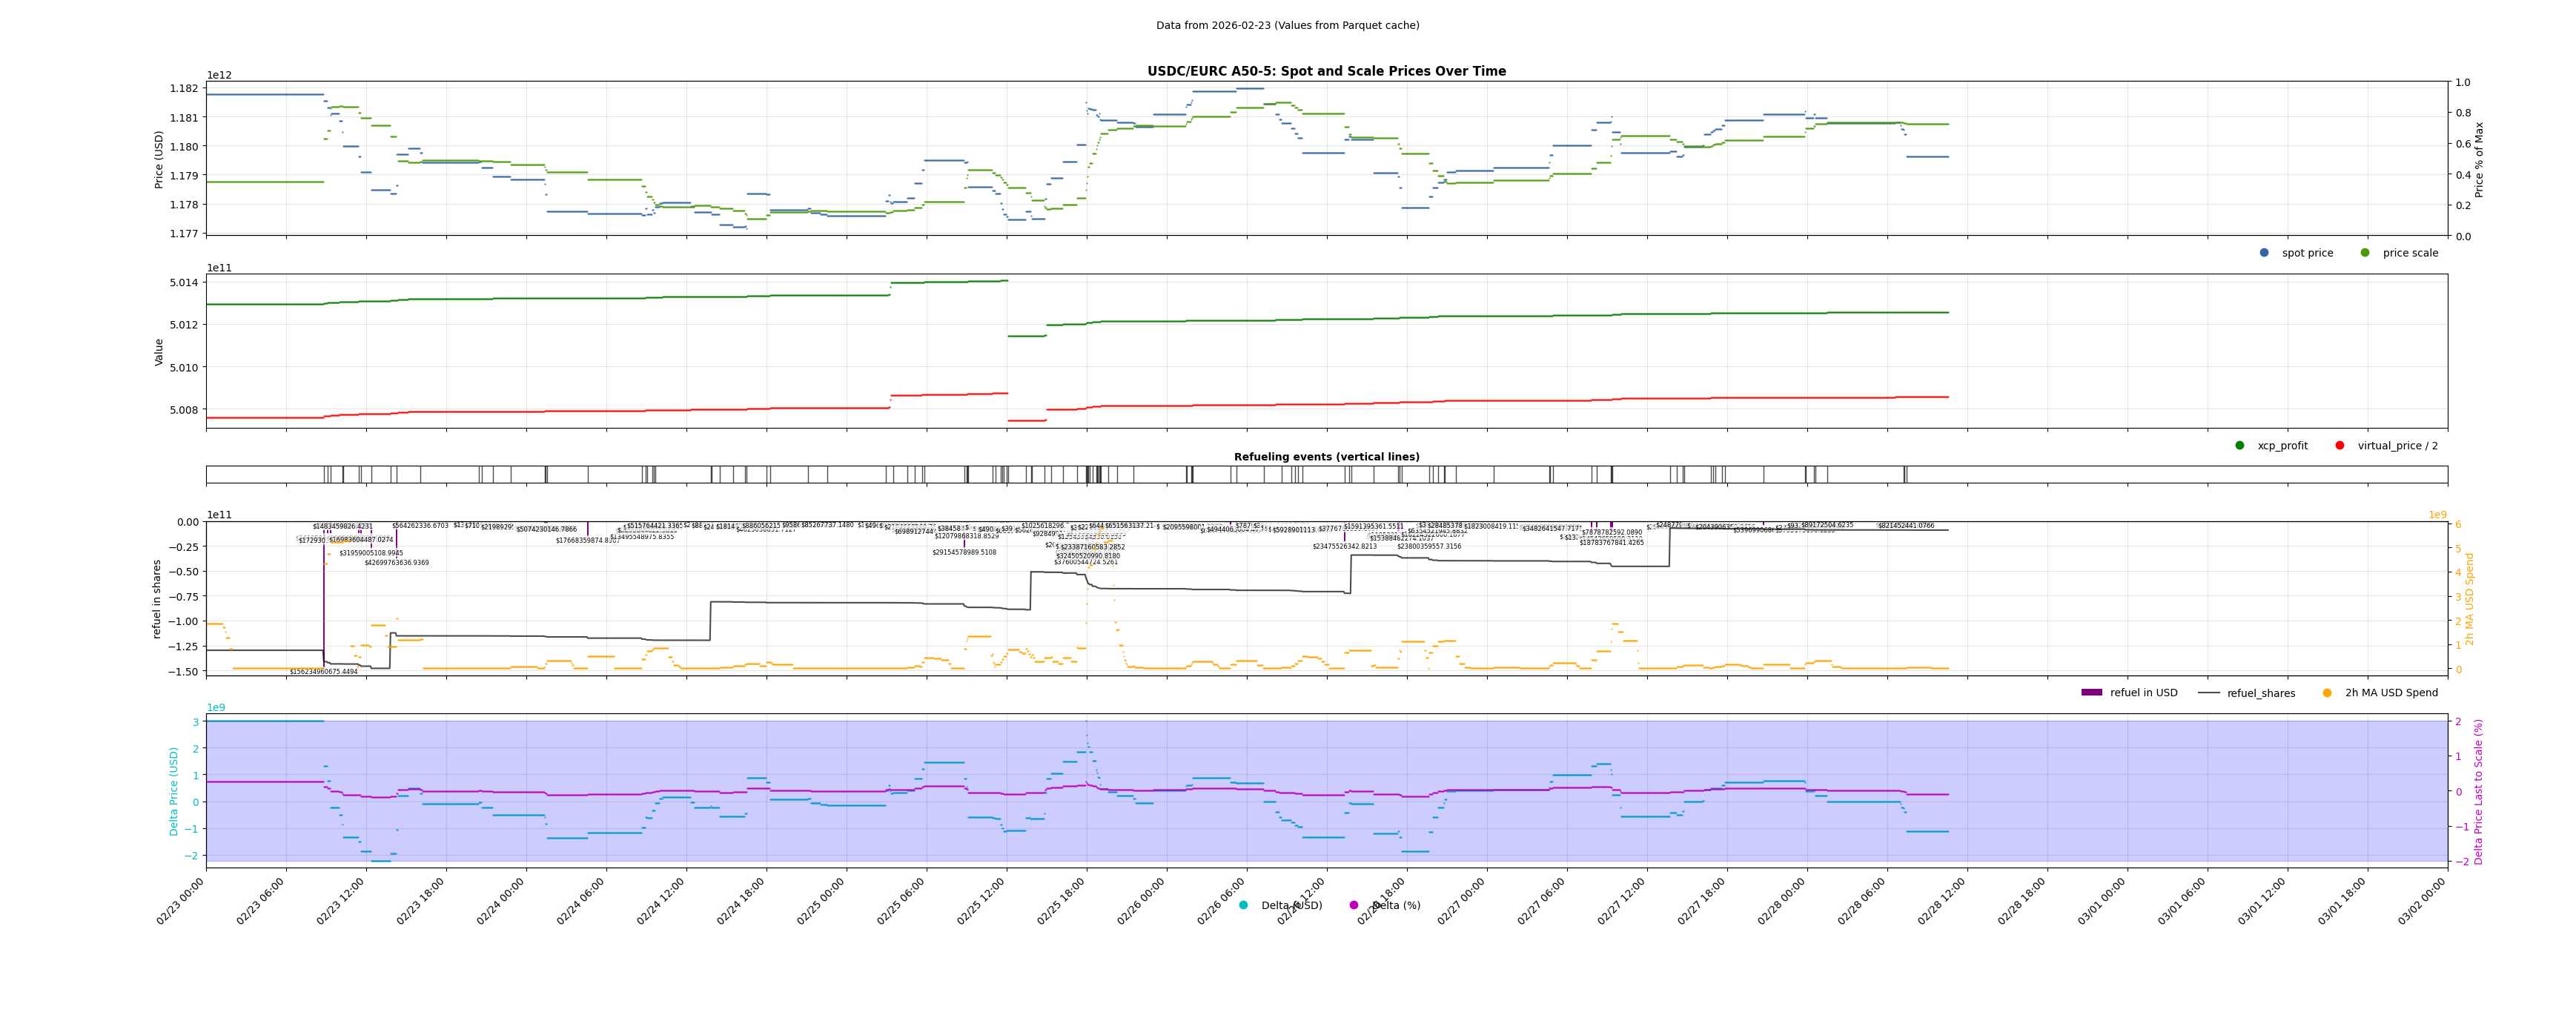This screenshot has width=2576, height=1021.
Task: Click the Price (USD) y-axis label
Action: coord(159,160)
